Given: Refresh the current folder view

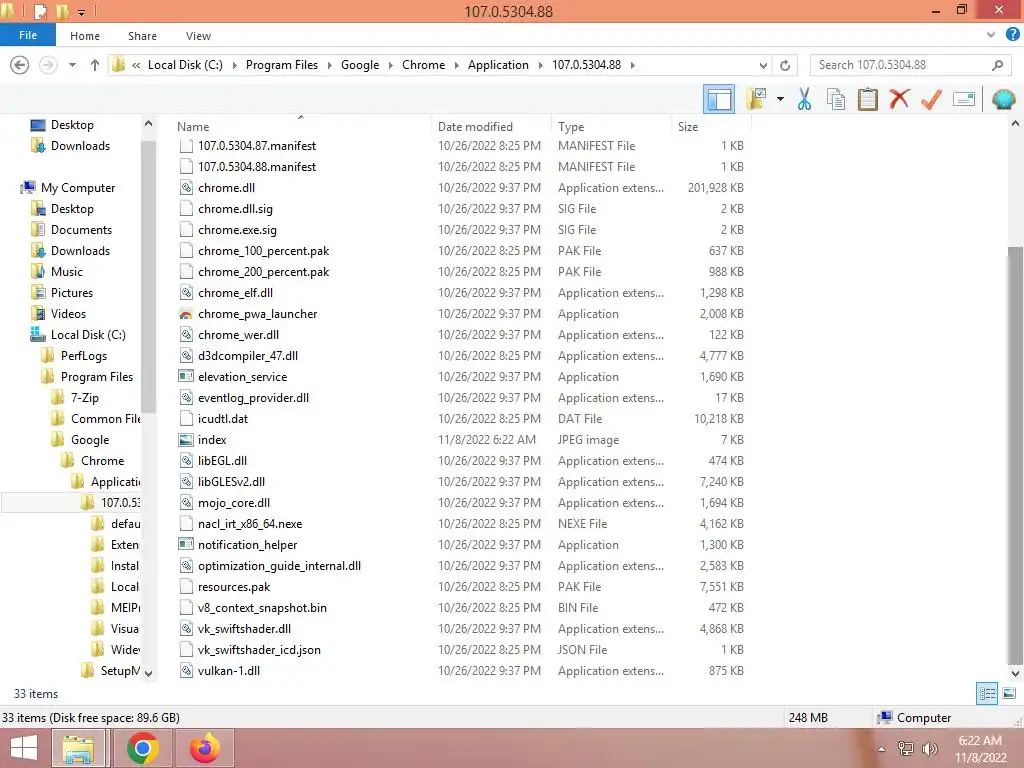Looking at the screenshot, I should coord(785,65).
